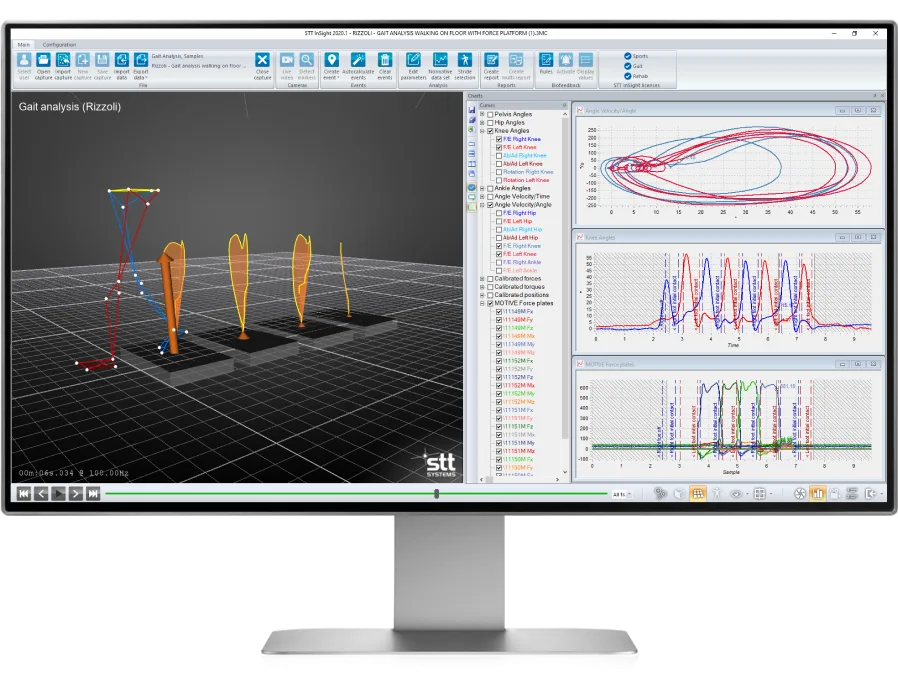Viewport: 898px width, 683px height.
Task: Click the Import capture icon
Action: [x=63, y=60]
